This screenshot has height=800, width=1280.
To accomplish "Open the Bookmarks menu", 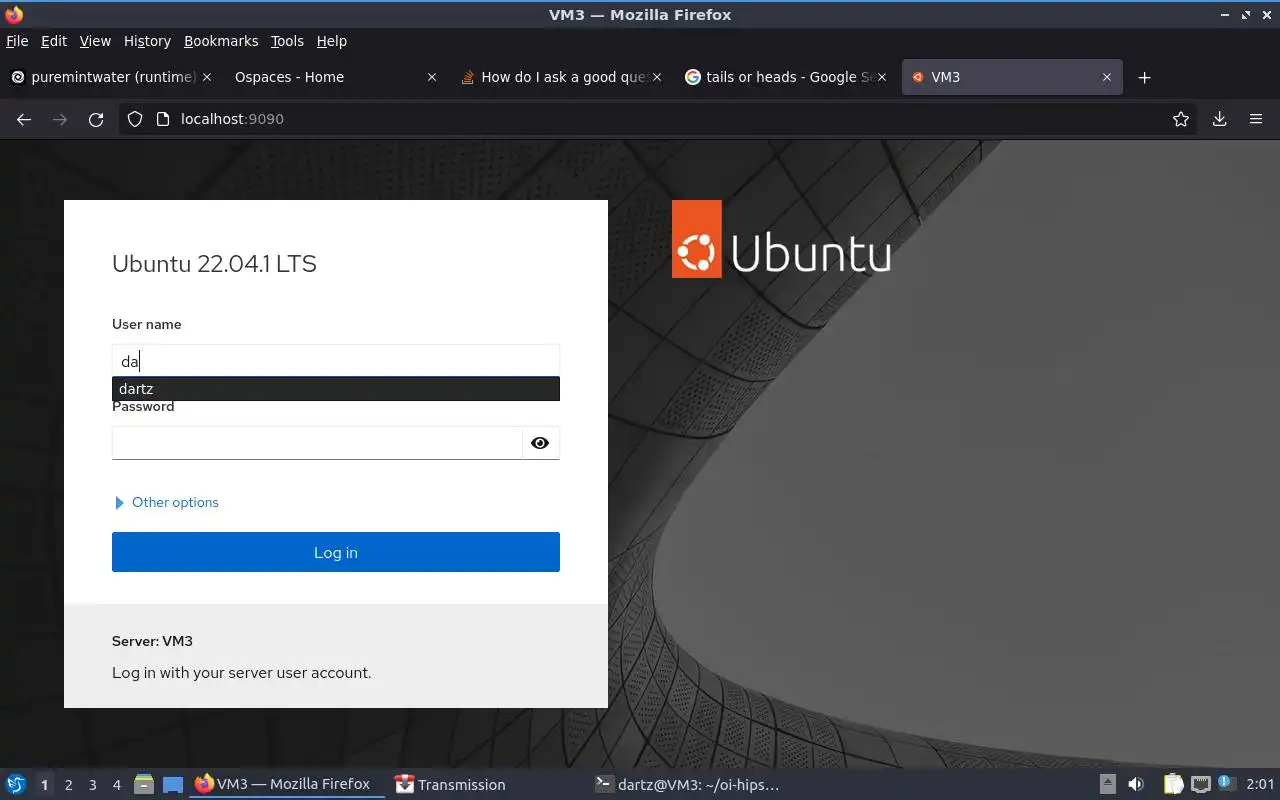I will [221, 41].
